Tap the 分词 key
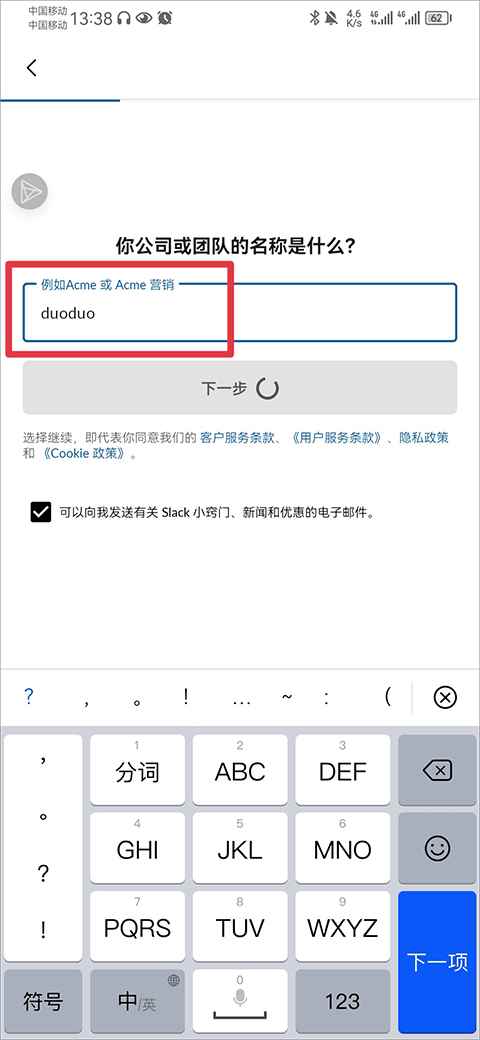 (x=137, y=770)
